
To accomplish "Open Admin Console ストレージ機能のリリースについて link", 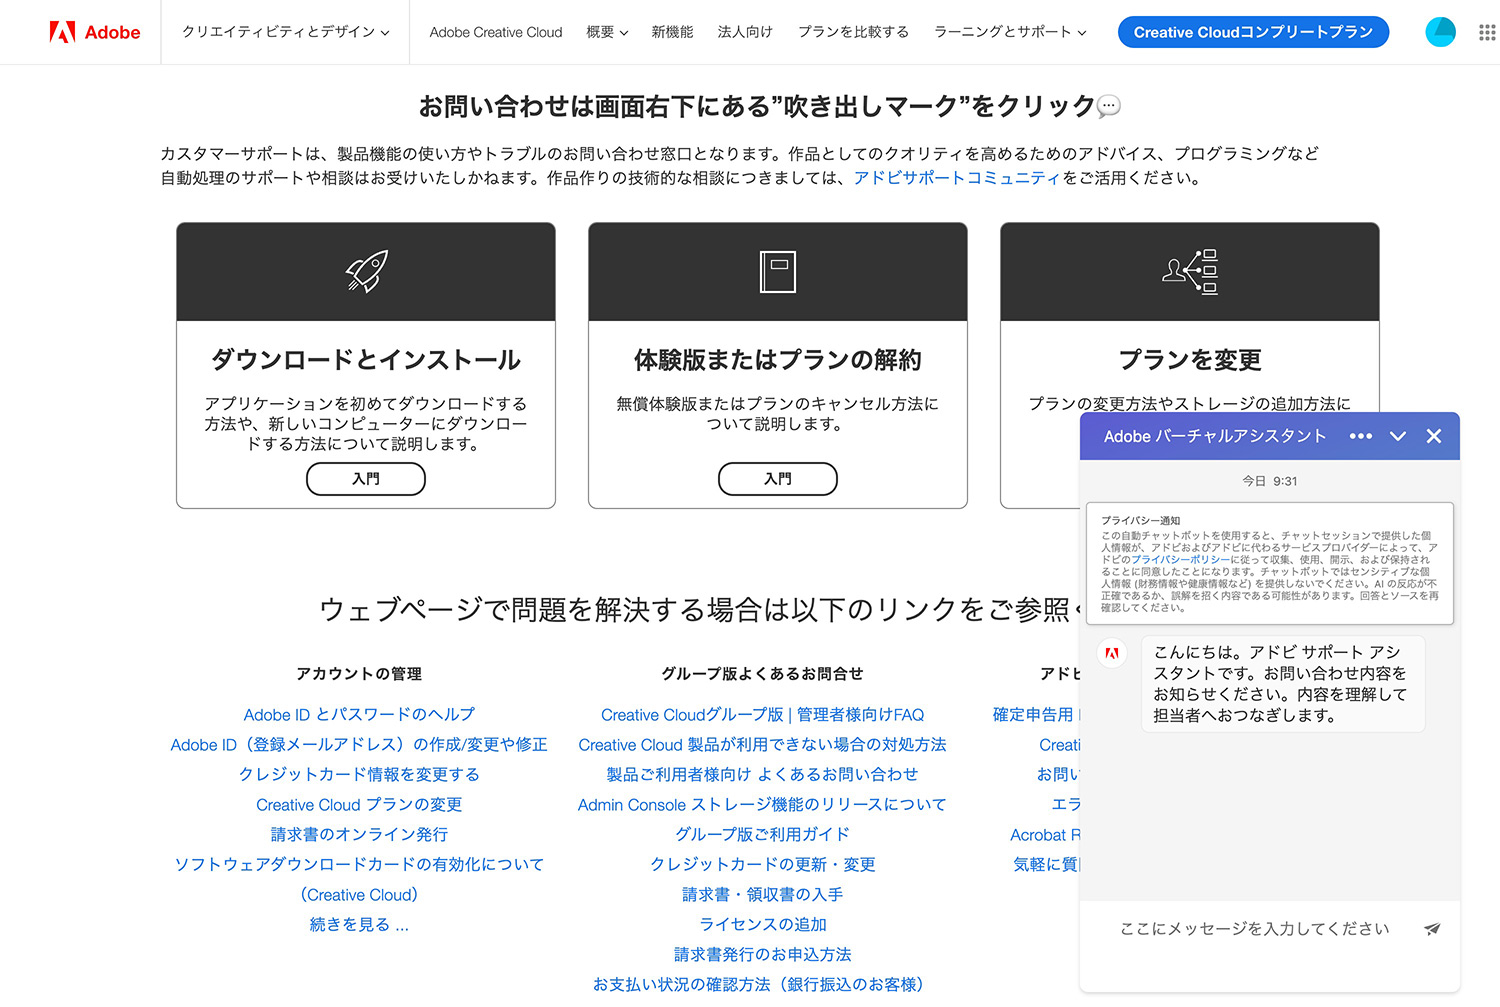I will (762, 805).
